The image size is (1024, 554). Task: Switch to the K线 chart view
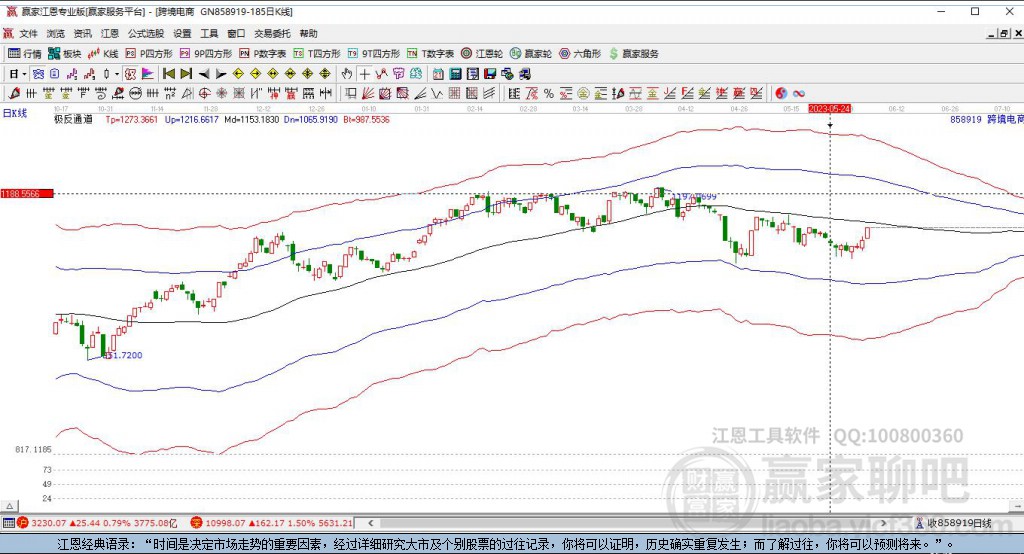point(103,54)
